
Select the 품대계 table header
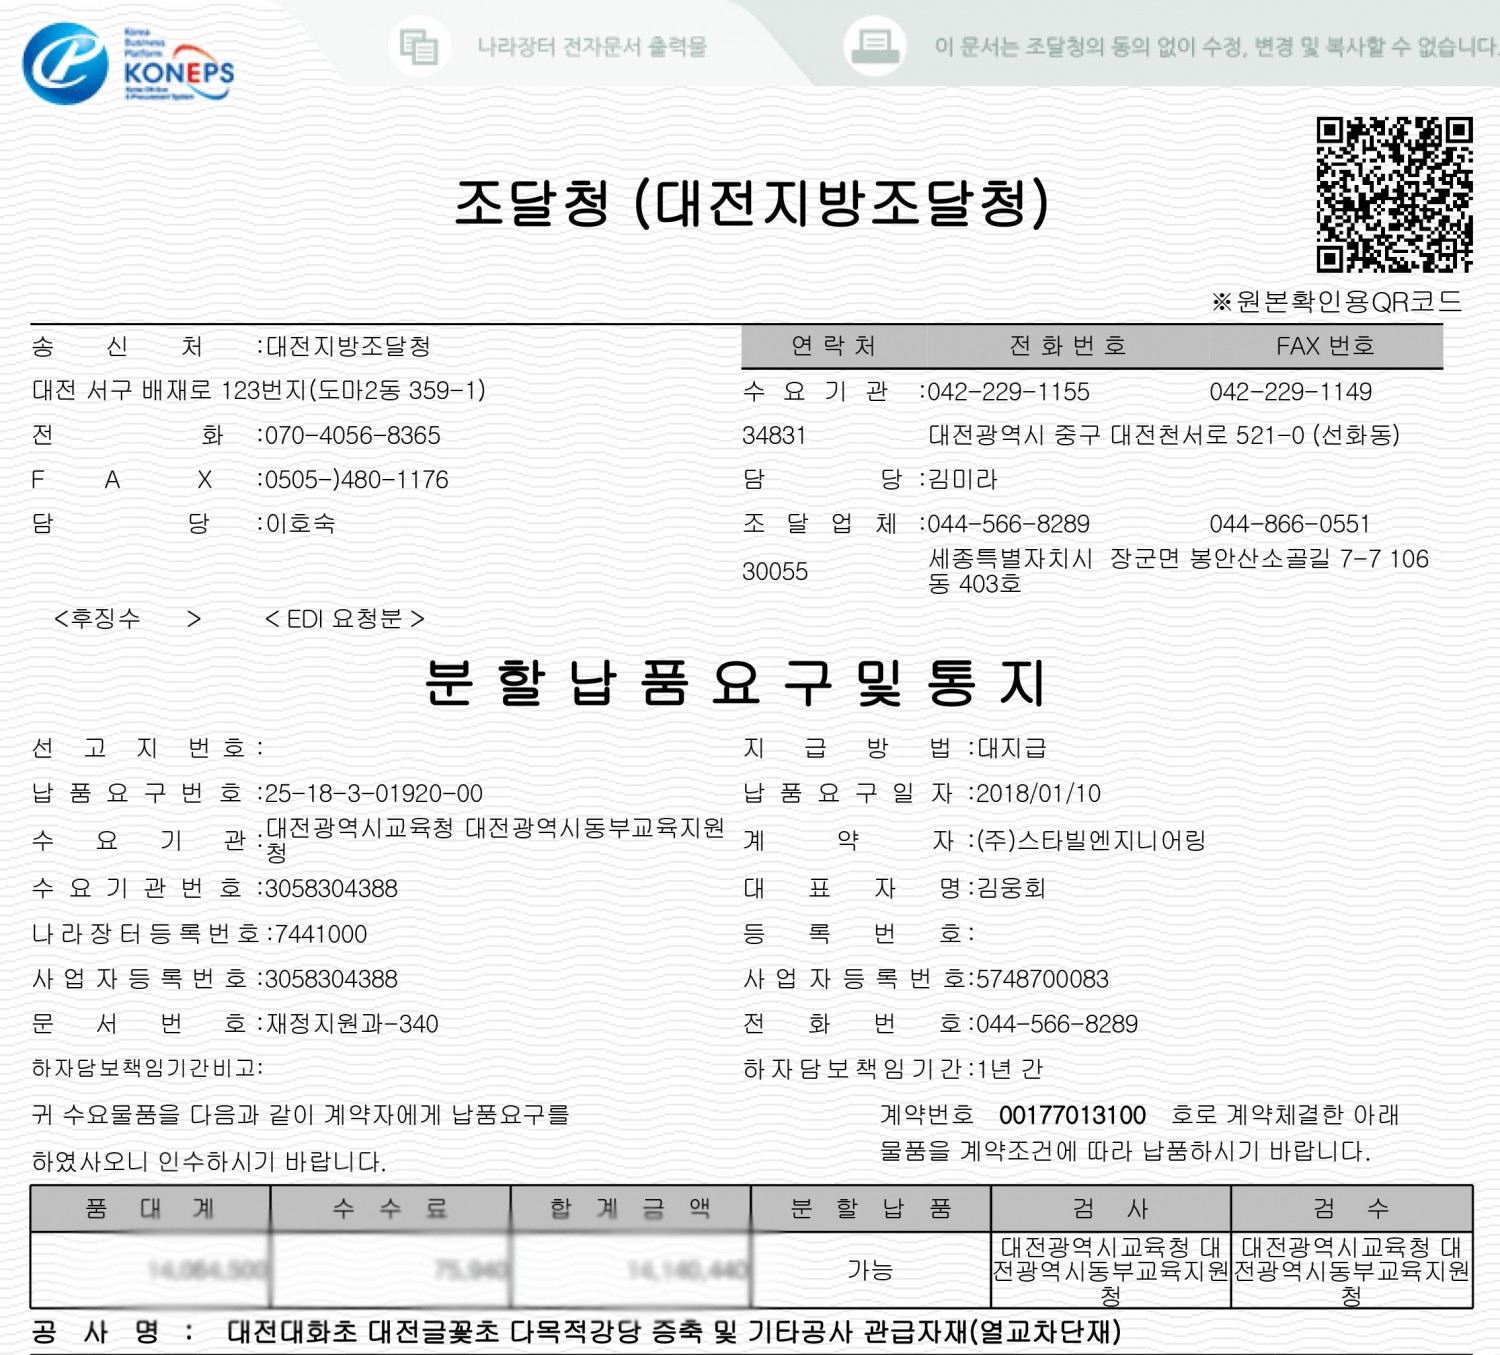coord(150,1209)
